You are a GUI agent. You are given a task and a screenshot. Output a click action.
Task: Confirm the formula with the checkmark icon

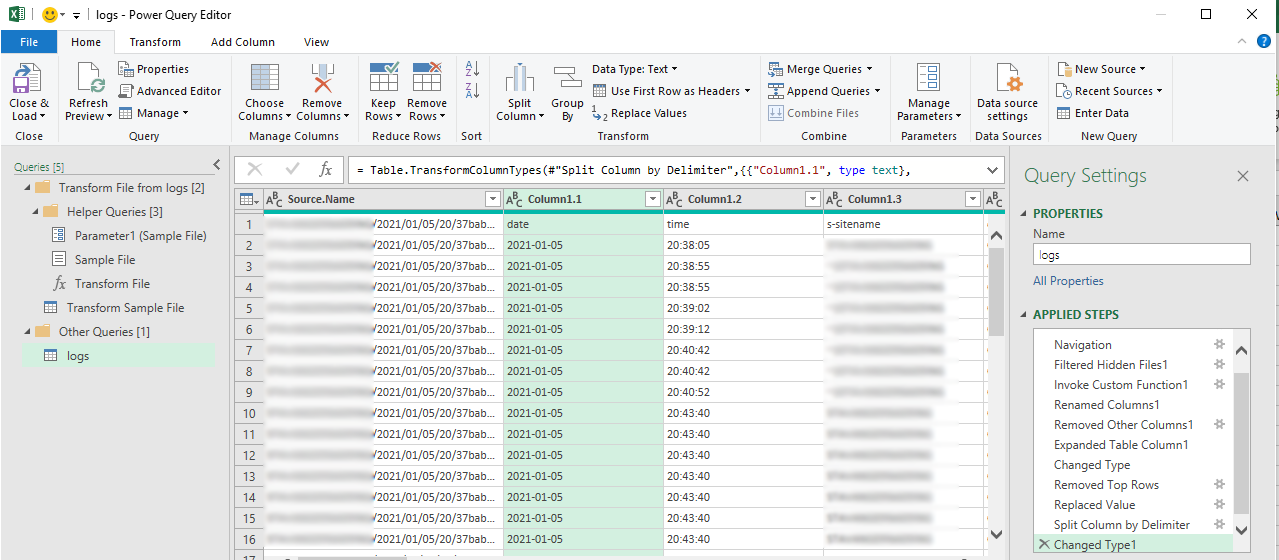click(x=292, y=169)
